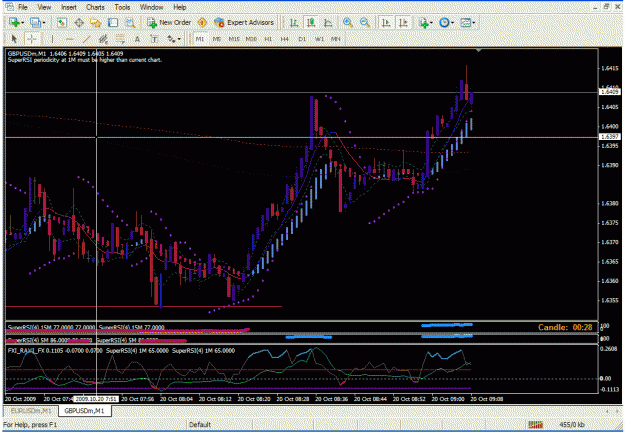Image resolution: width=625 pixels, height=432 pixels.
Task: Expand the arrows objects dropdown arrow
Action: [179, 39]
